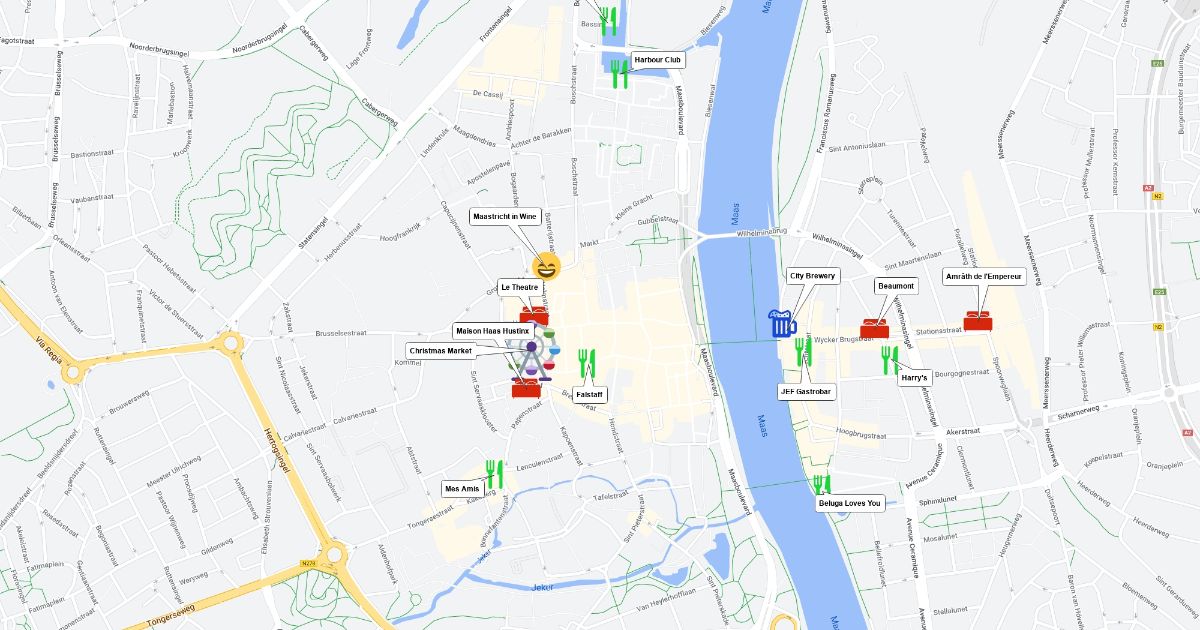Click the Maison Haas Hustinx label
Screen dimensions: 1200x630
492,330
